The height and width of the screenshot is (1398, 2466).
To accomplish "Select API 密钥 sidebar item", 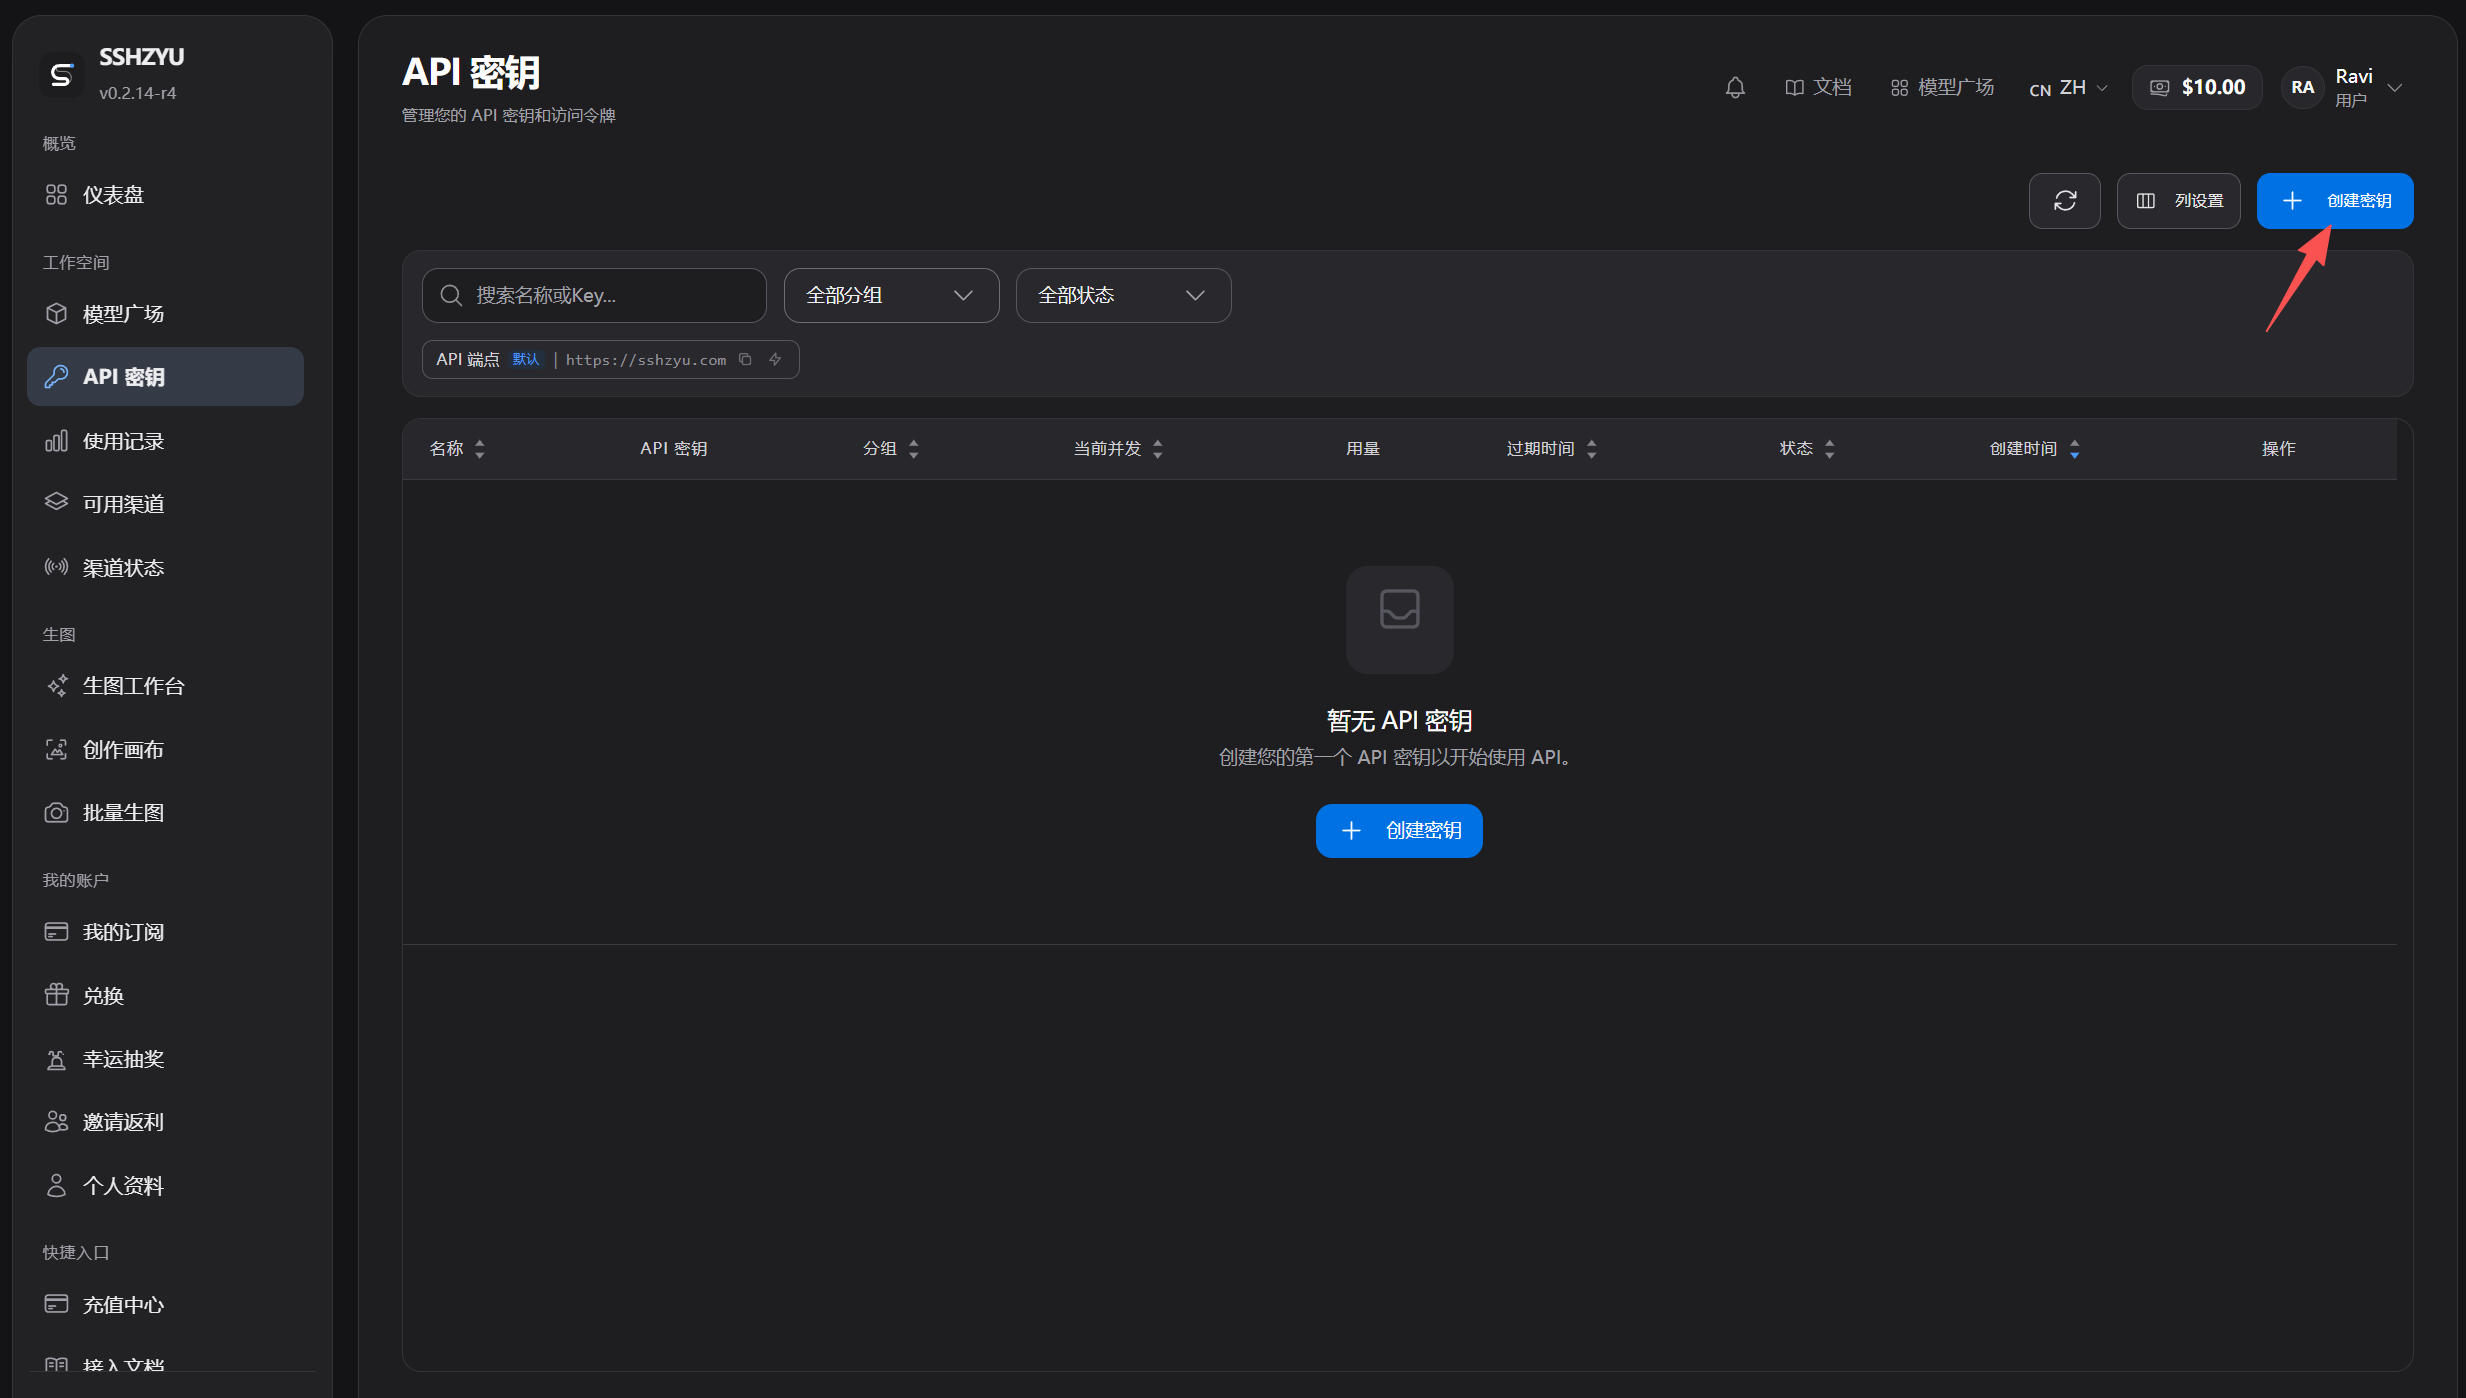I will pyautogui.click(x=165, y=377).
